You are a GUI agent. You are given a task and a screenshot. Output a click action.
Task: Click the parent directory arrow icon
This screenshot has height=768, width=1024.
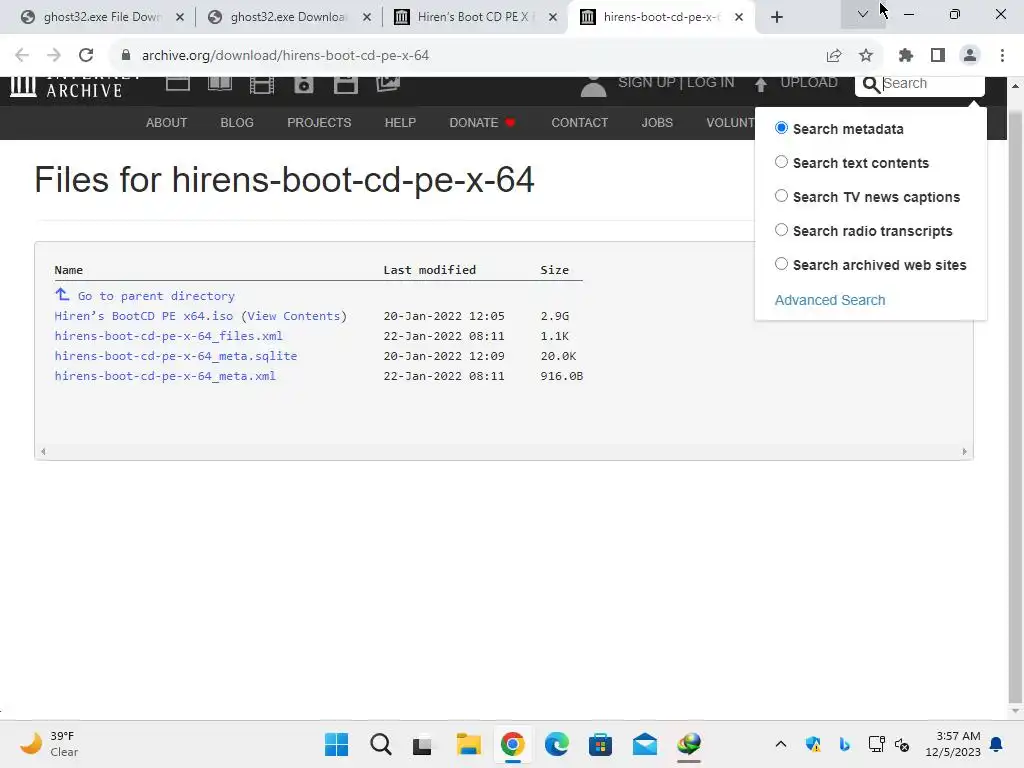[x=62, y=295]
